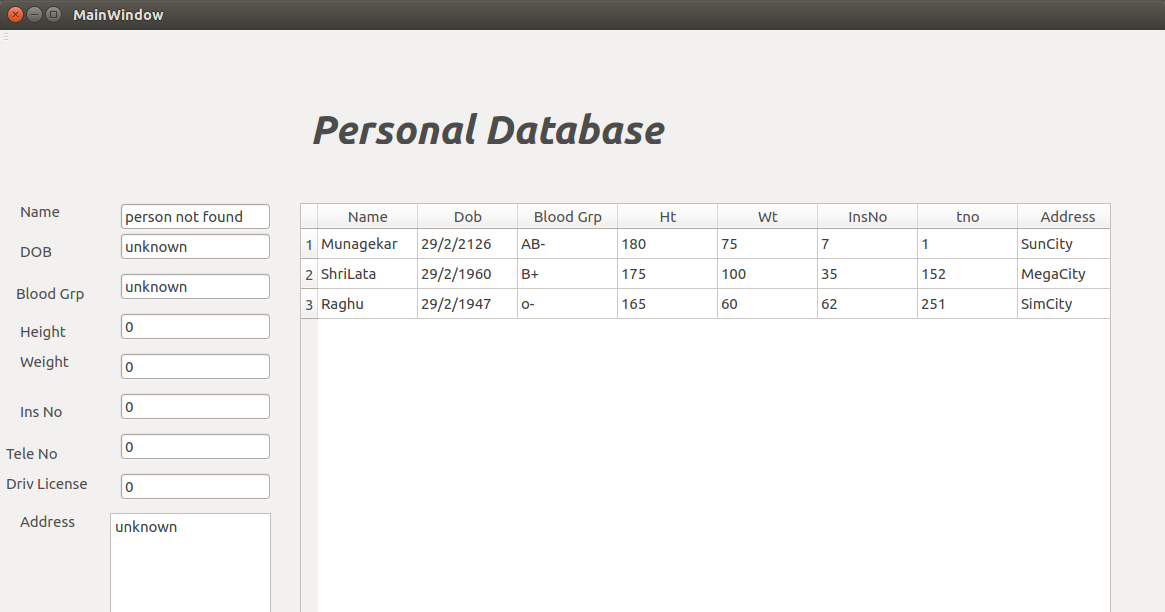1165x612 pixels.
Task: Click the DOB field showing 'unknown'
Action: [194, 246]
